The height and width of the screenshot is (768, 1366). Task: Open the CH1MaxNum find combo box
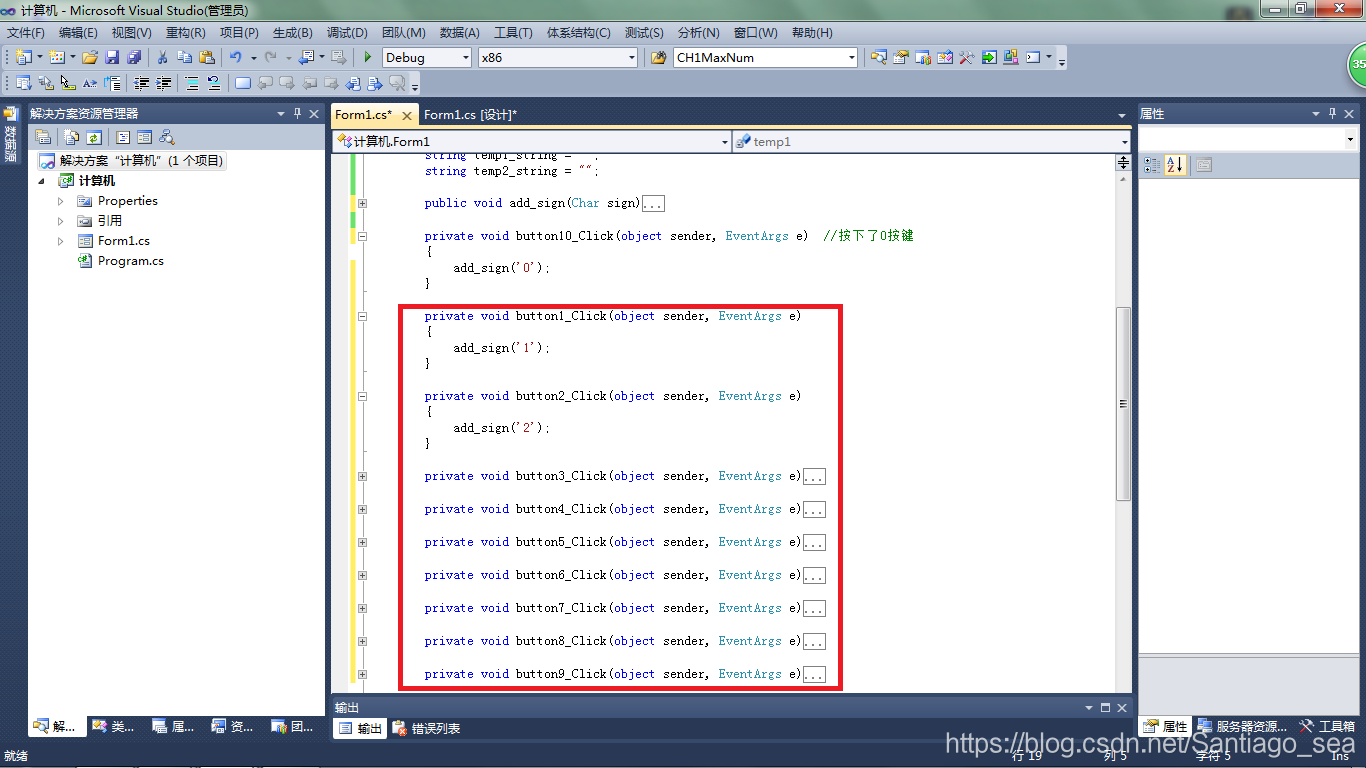tap(766, 57)
